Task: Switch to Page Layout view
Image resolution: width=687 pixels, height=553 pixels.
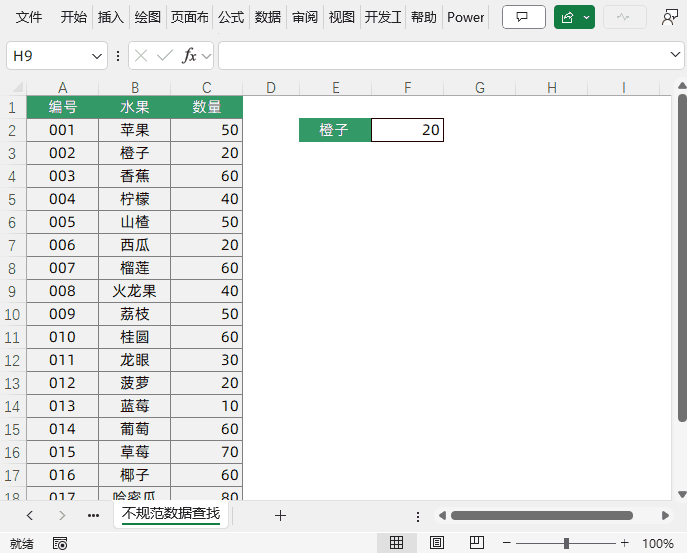Action: pos(436,543)
